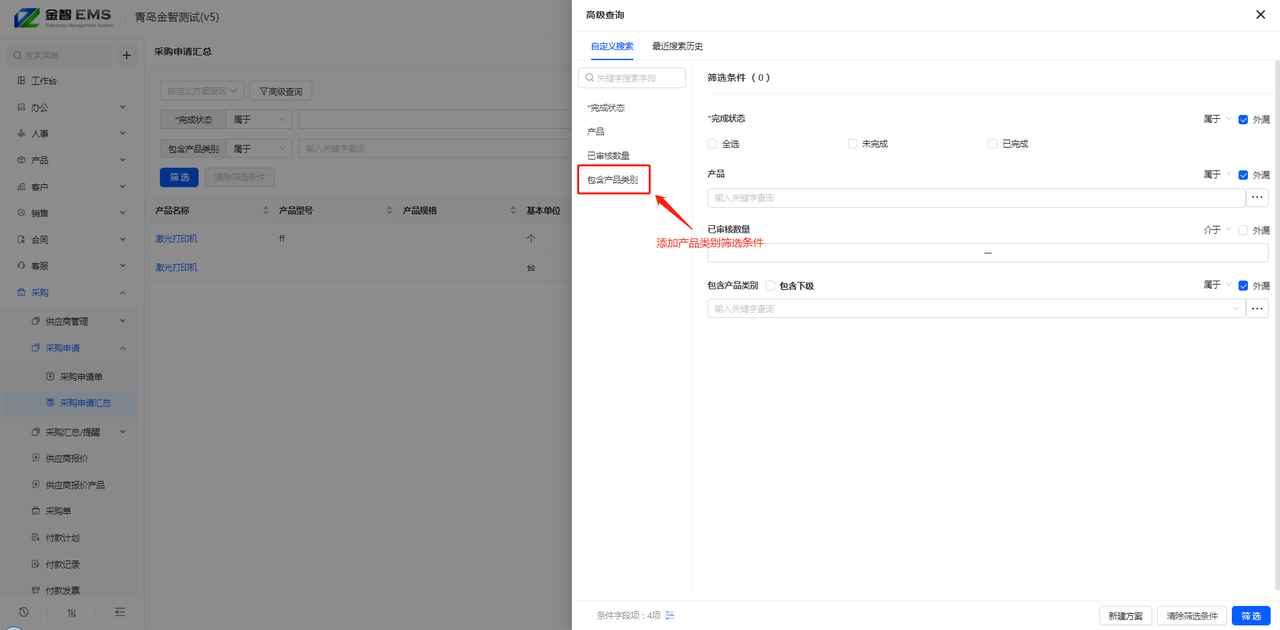Viewport: 1280px width, 630px height.
Task: Click the 清除筛选条件 button in the drawer footer
Action: 1191,616
